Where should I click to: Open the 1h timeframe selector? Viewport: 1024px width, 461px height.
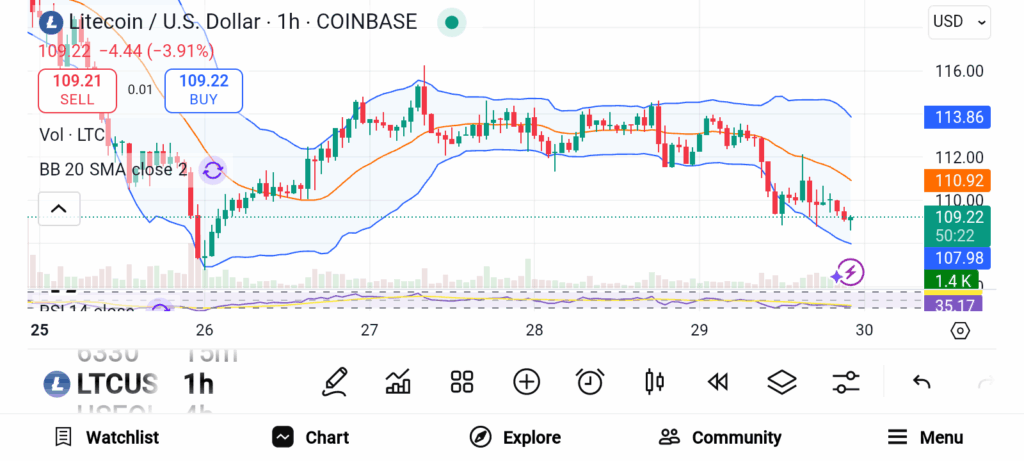[198, 383]
